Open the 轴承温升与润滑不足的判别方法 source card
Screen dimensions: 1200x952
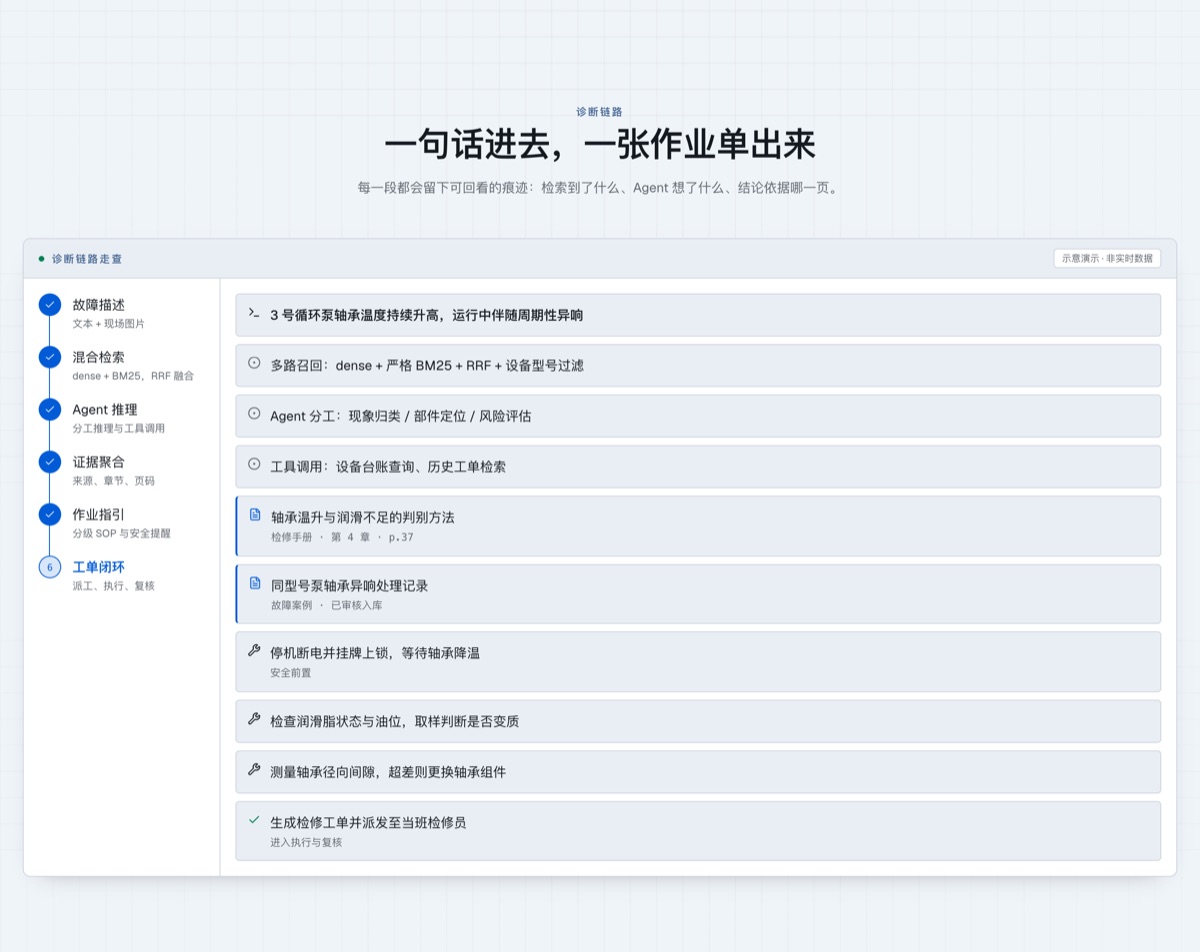coord(698,526)
